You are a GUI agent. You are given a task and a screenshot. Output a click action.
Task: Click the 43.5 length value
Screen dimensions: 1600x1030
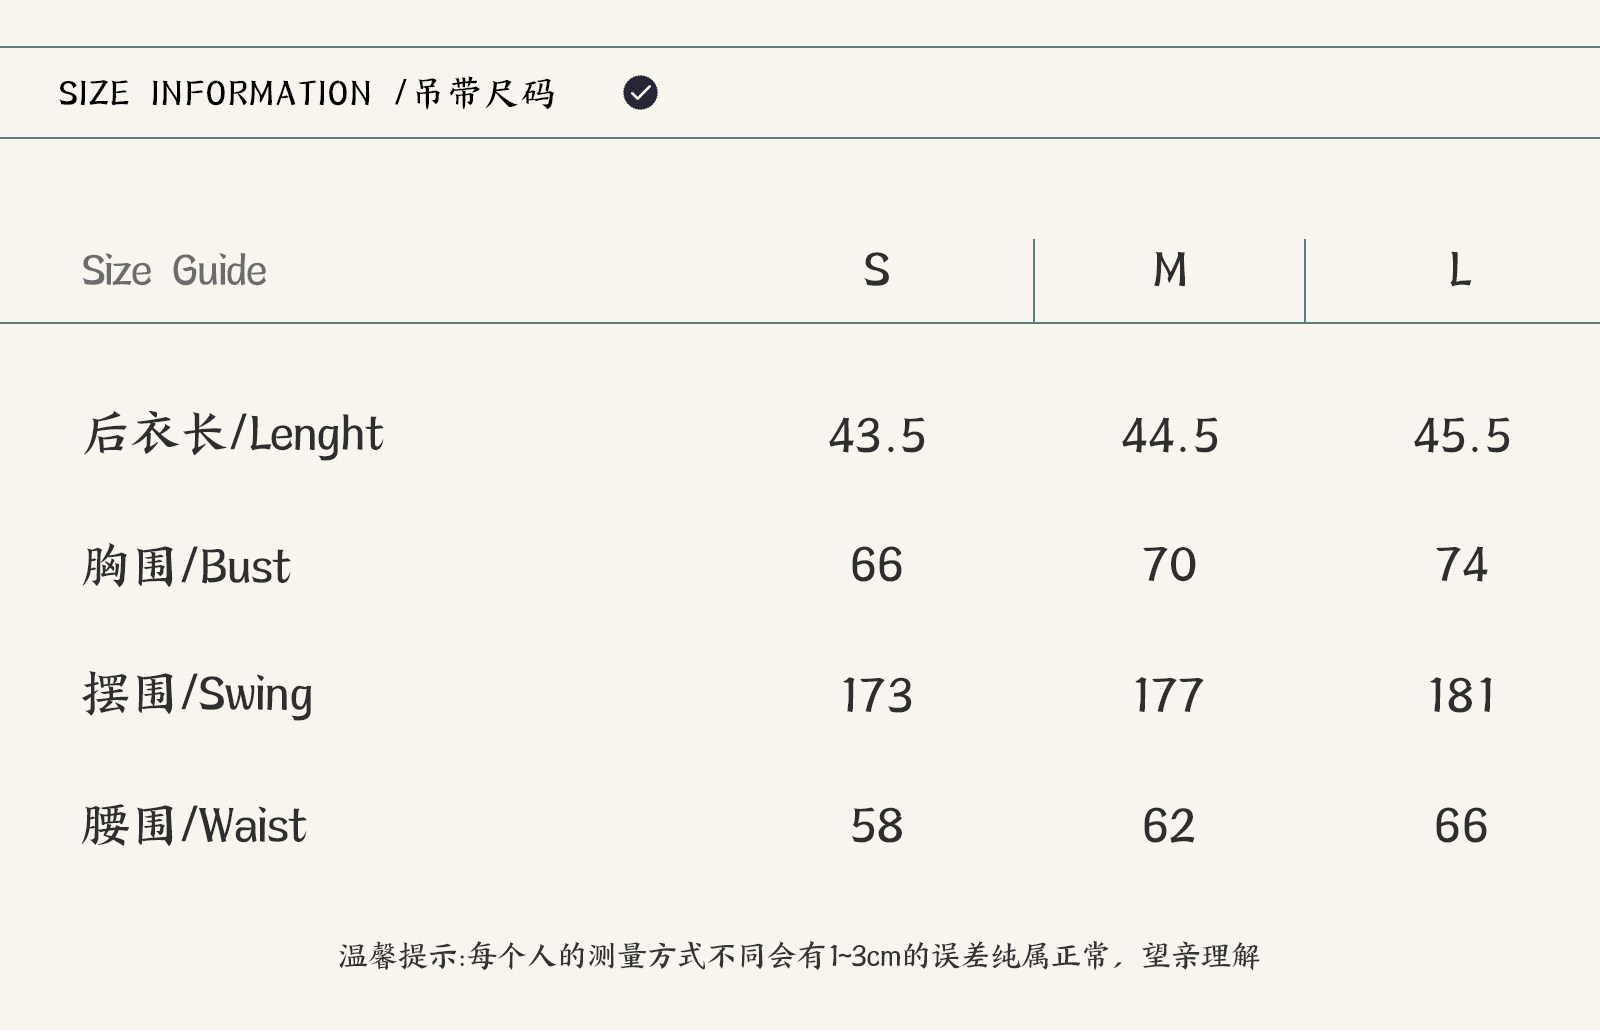(x=877, y=436)
